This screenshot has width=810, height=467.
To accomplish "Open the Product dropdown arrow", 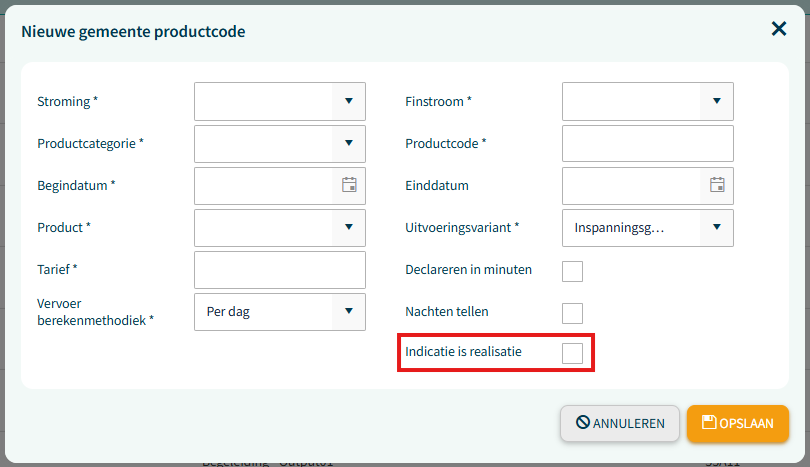I will point(349,227).
